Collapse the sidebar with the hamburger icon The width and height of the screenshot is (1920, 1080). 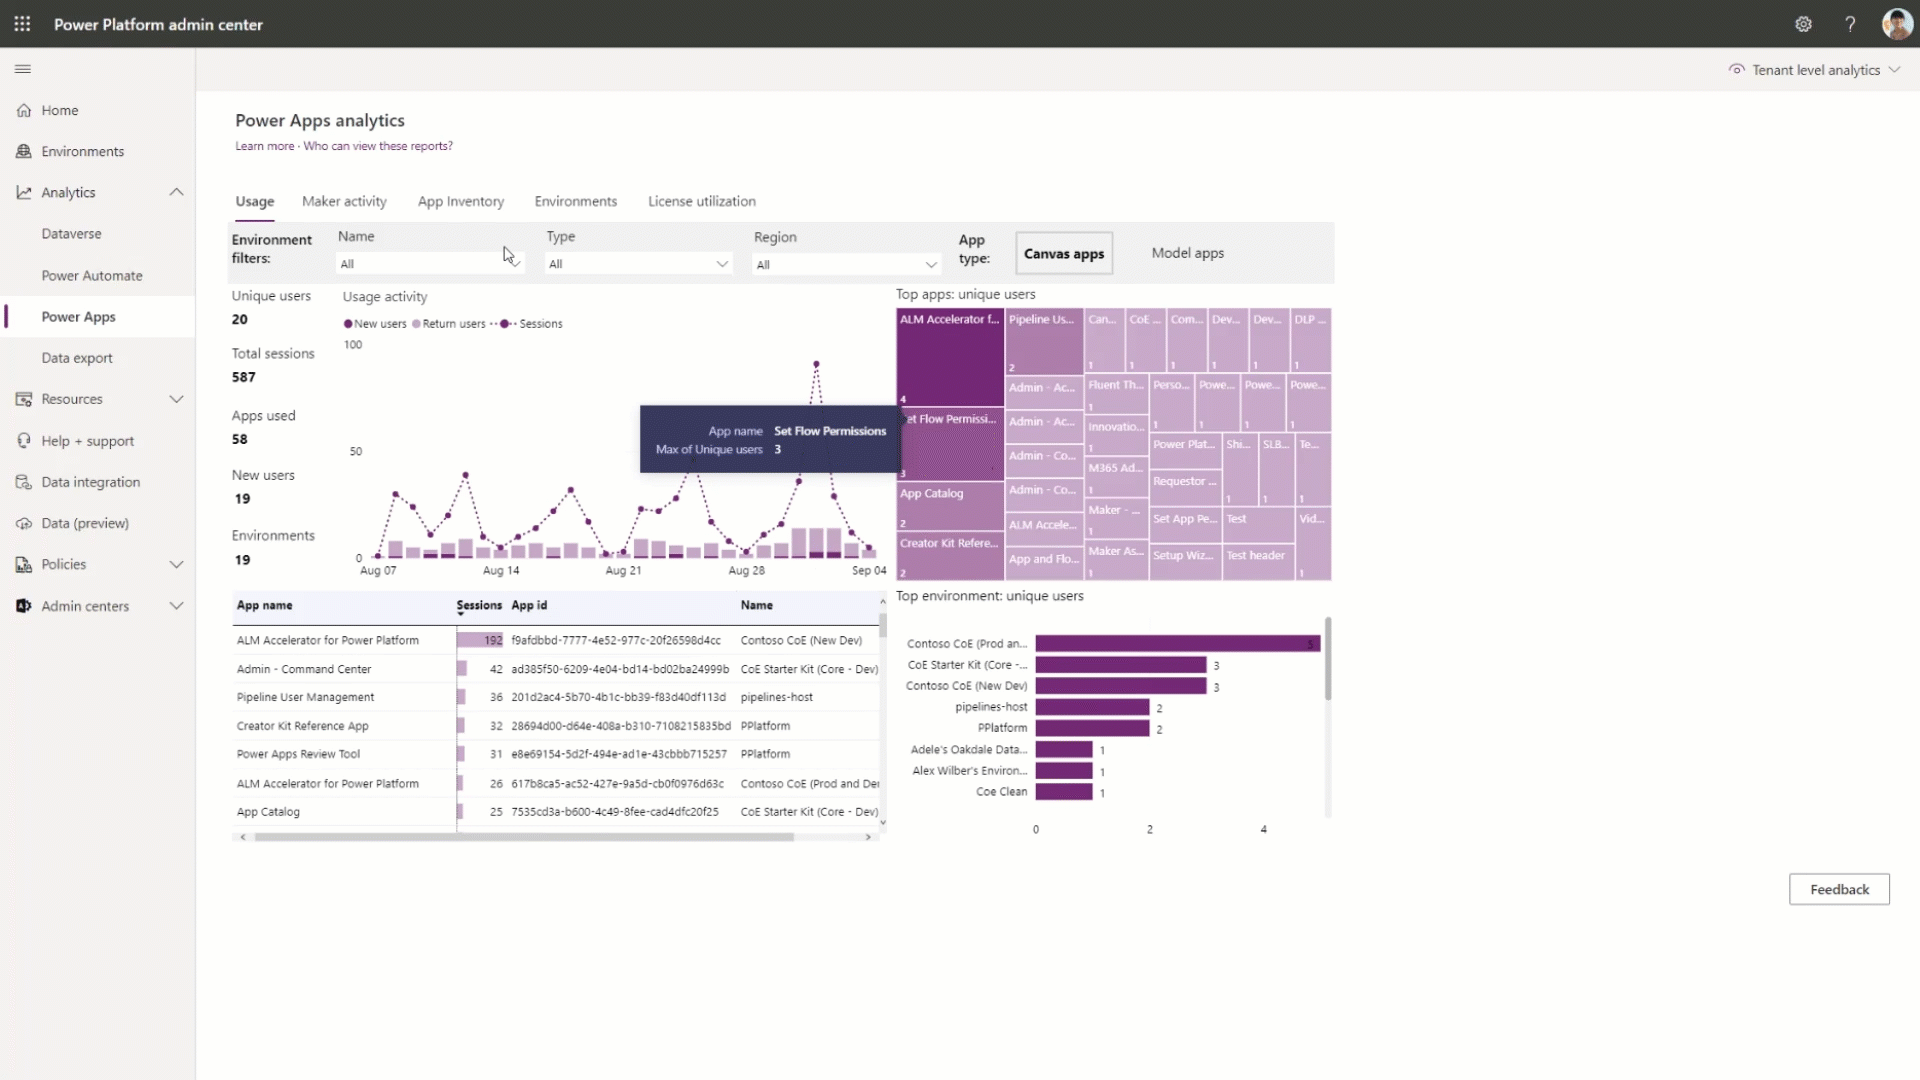[x=23, y=69]
